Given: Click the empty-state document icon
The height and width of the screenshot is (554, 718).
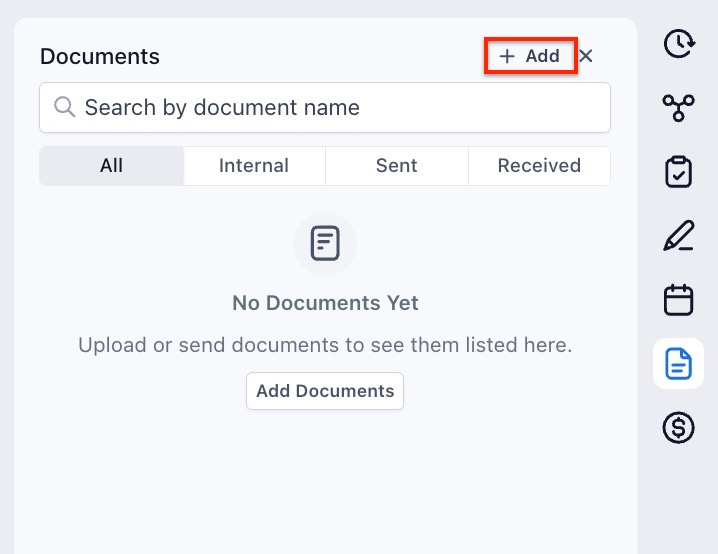Looking at the screenshot, I should coord(325,244).
